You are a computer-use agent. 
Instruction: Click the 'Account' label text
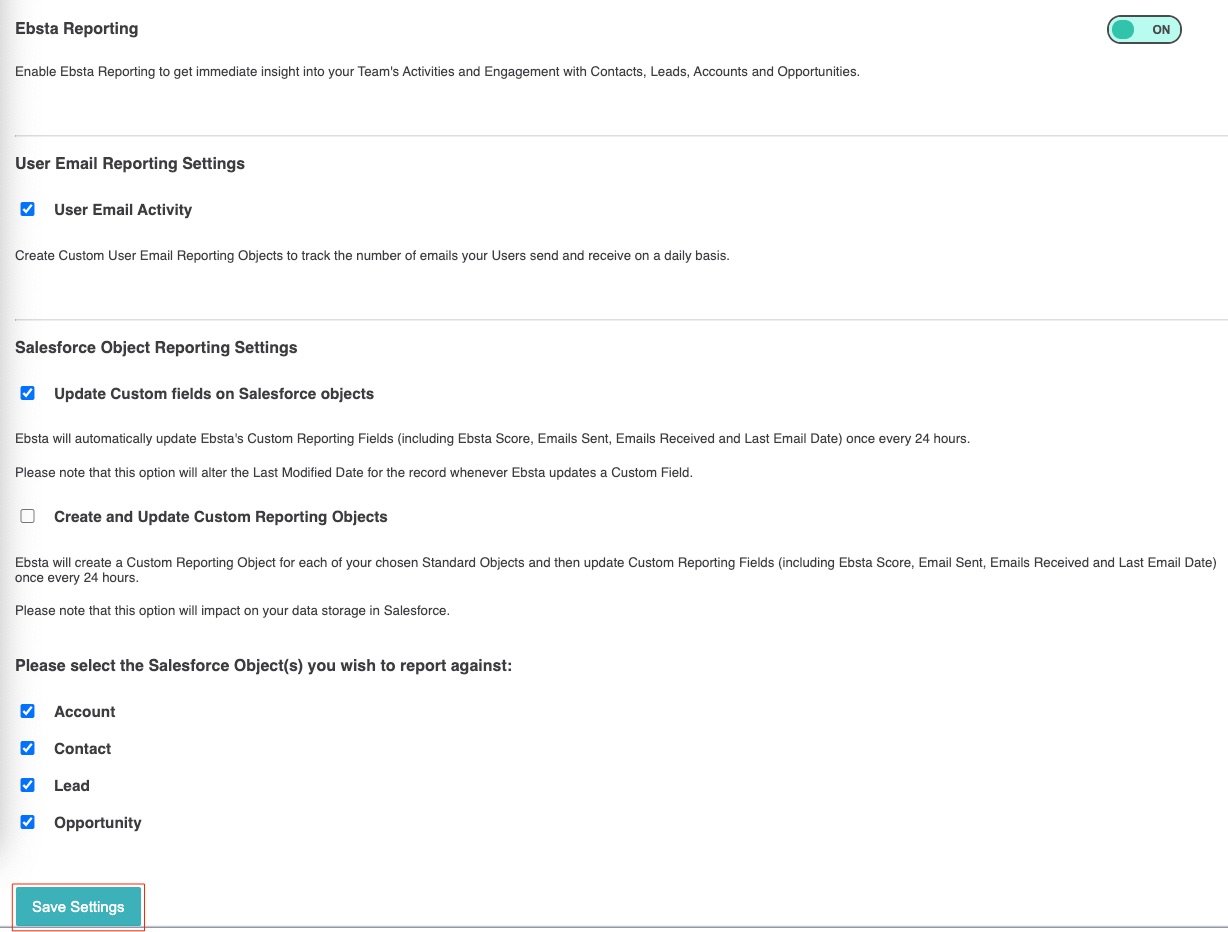(85, 712)
